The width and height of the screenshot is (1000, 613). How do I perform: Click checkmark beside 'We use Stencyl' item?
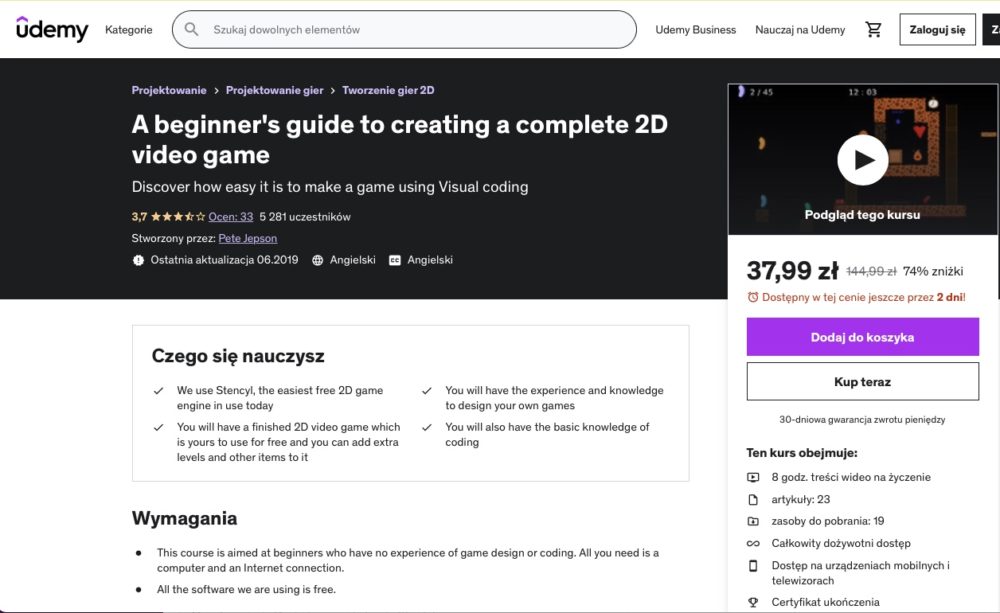(x=158, y=391)
